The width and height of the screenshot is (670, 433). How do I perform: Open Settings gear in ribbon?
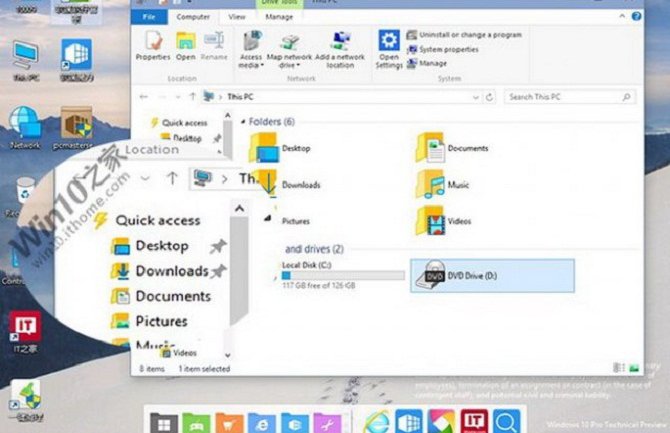[x=389, y=49]
